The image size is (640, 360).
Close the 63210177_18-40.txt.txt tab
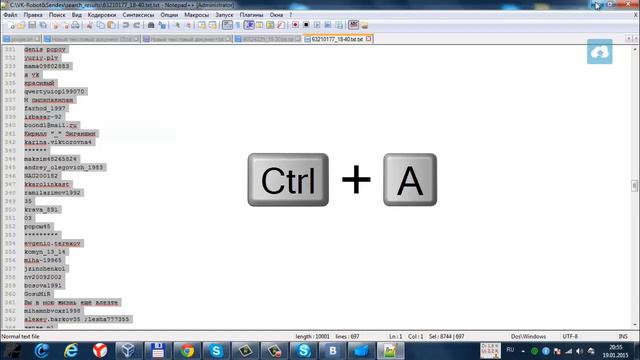point(369,39)
